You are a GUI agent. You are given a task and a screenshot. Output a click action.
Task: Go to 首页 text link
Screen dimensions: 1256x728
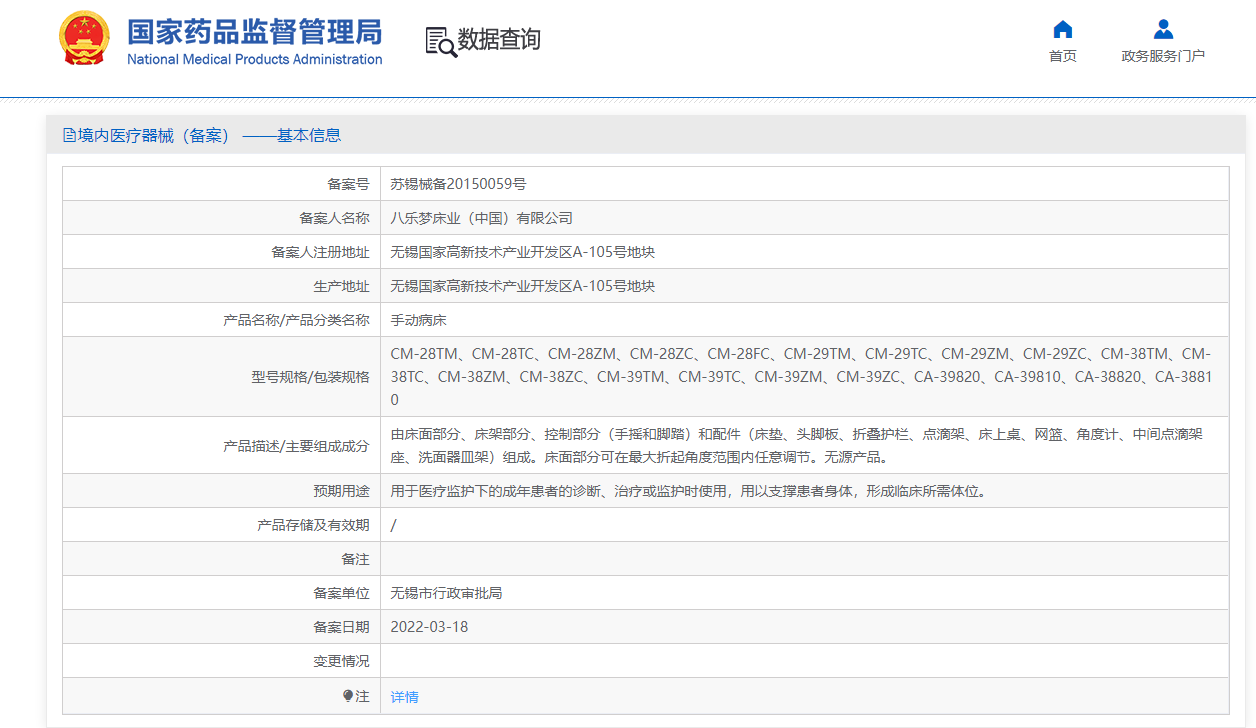[1063, 56]
